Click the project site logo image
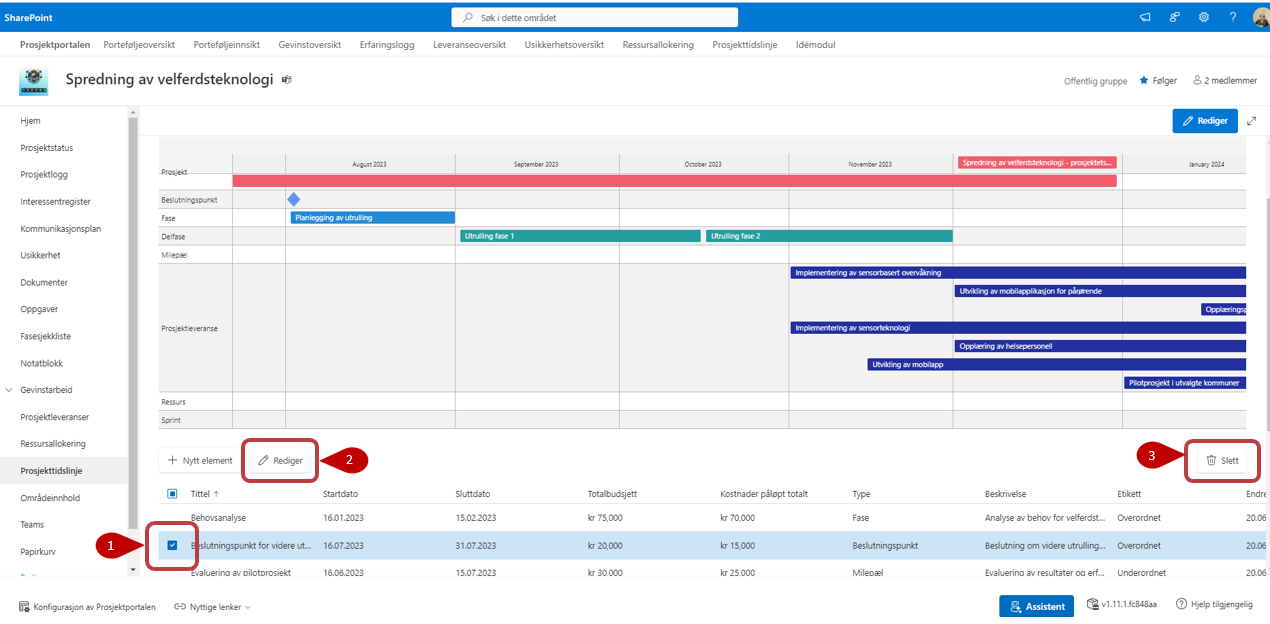The height and width of the screenshot is (624, 1270). [33, 81]
